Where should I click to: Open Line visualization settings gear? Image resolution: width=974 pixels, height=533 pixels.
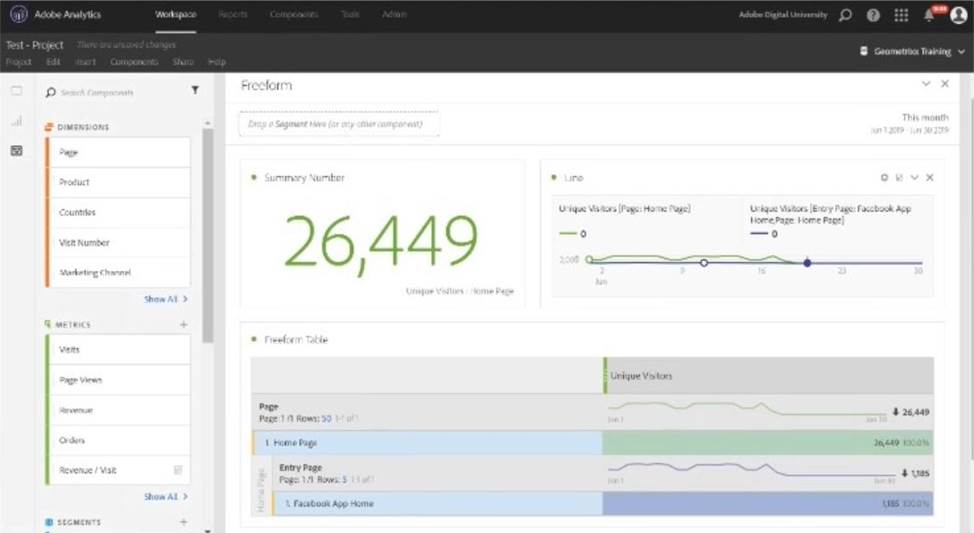point(885,178)
